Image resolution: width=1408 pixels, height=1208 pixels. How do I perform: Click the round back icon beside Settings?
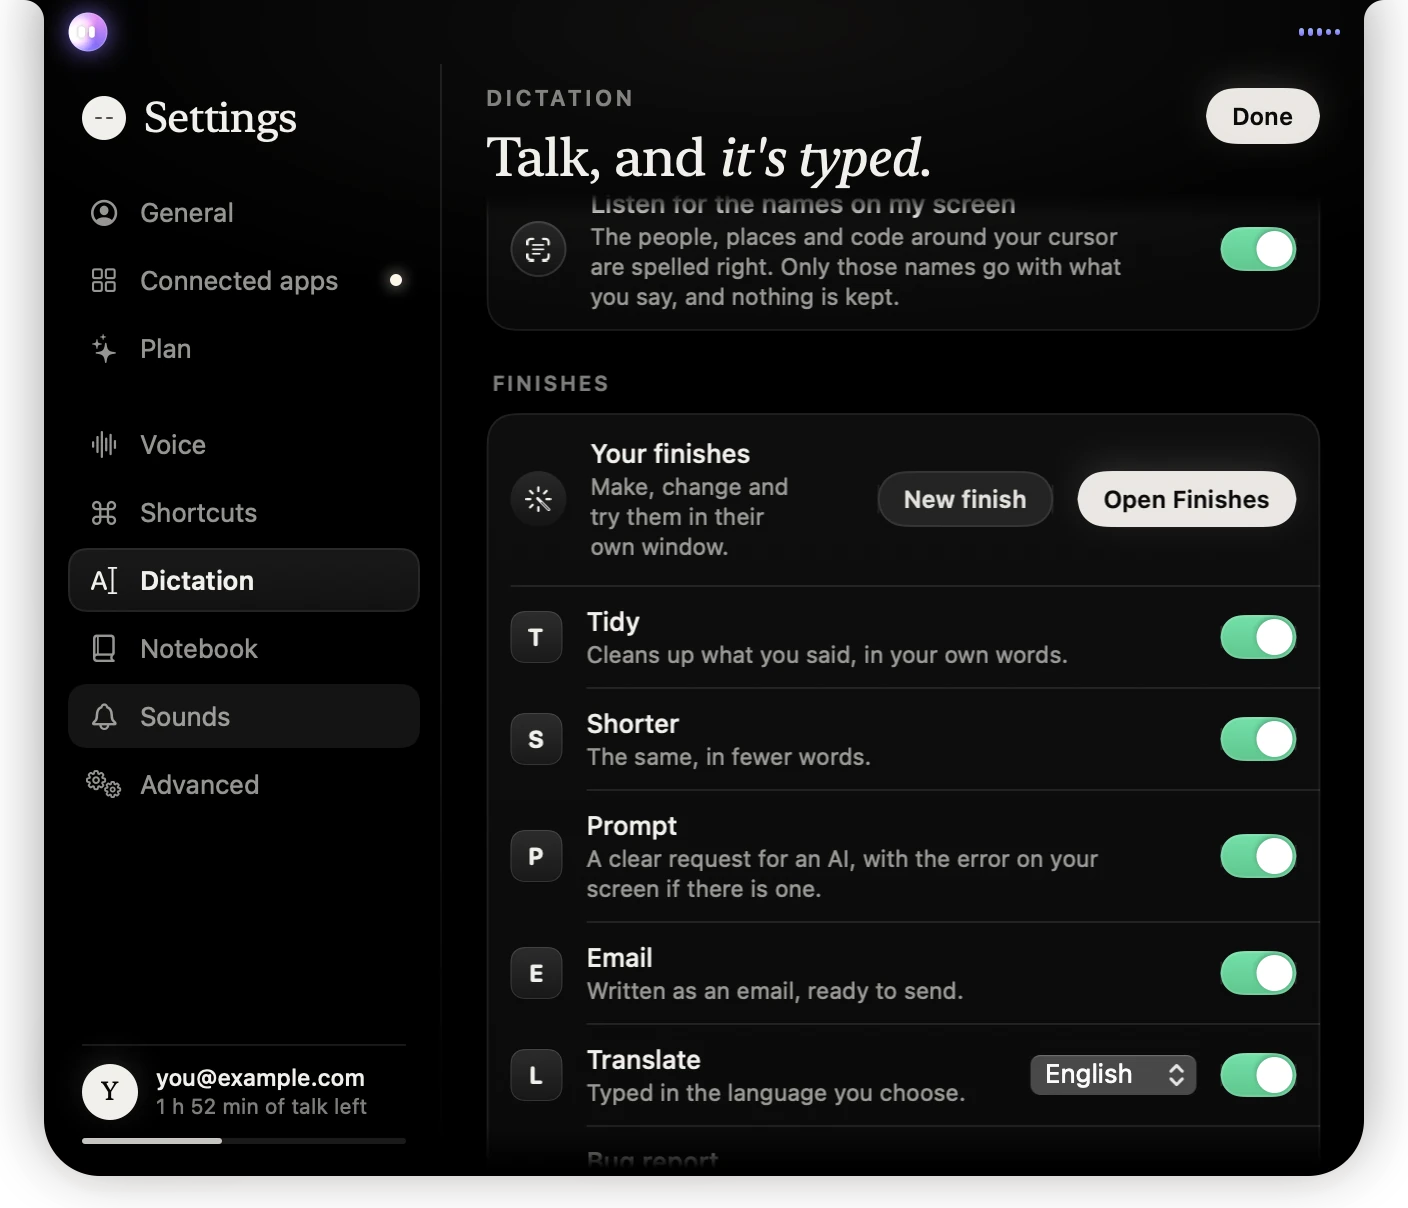[104, 118]
